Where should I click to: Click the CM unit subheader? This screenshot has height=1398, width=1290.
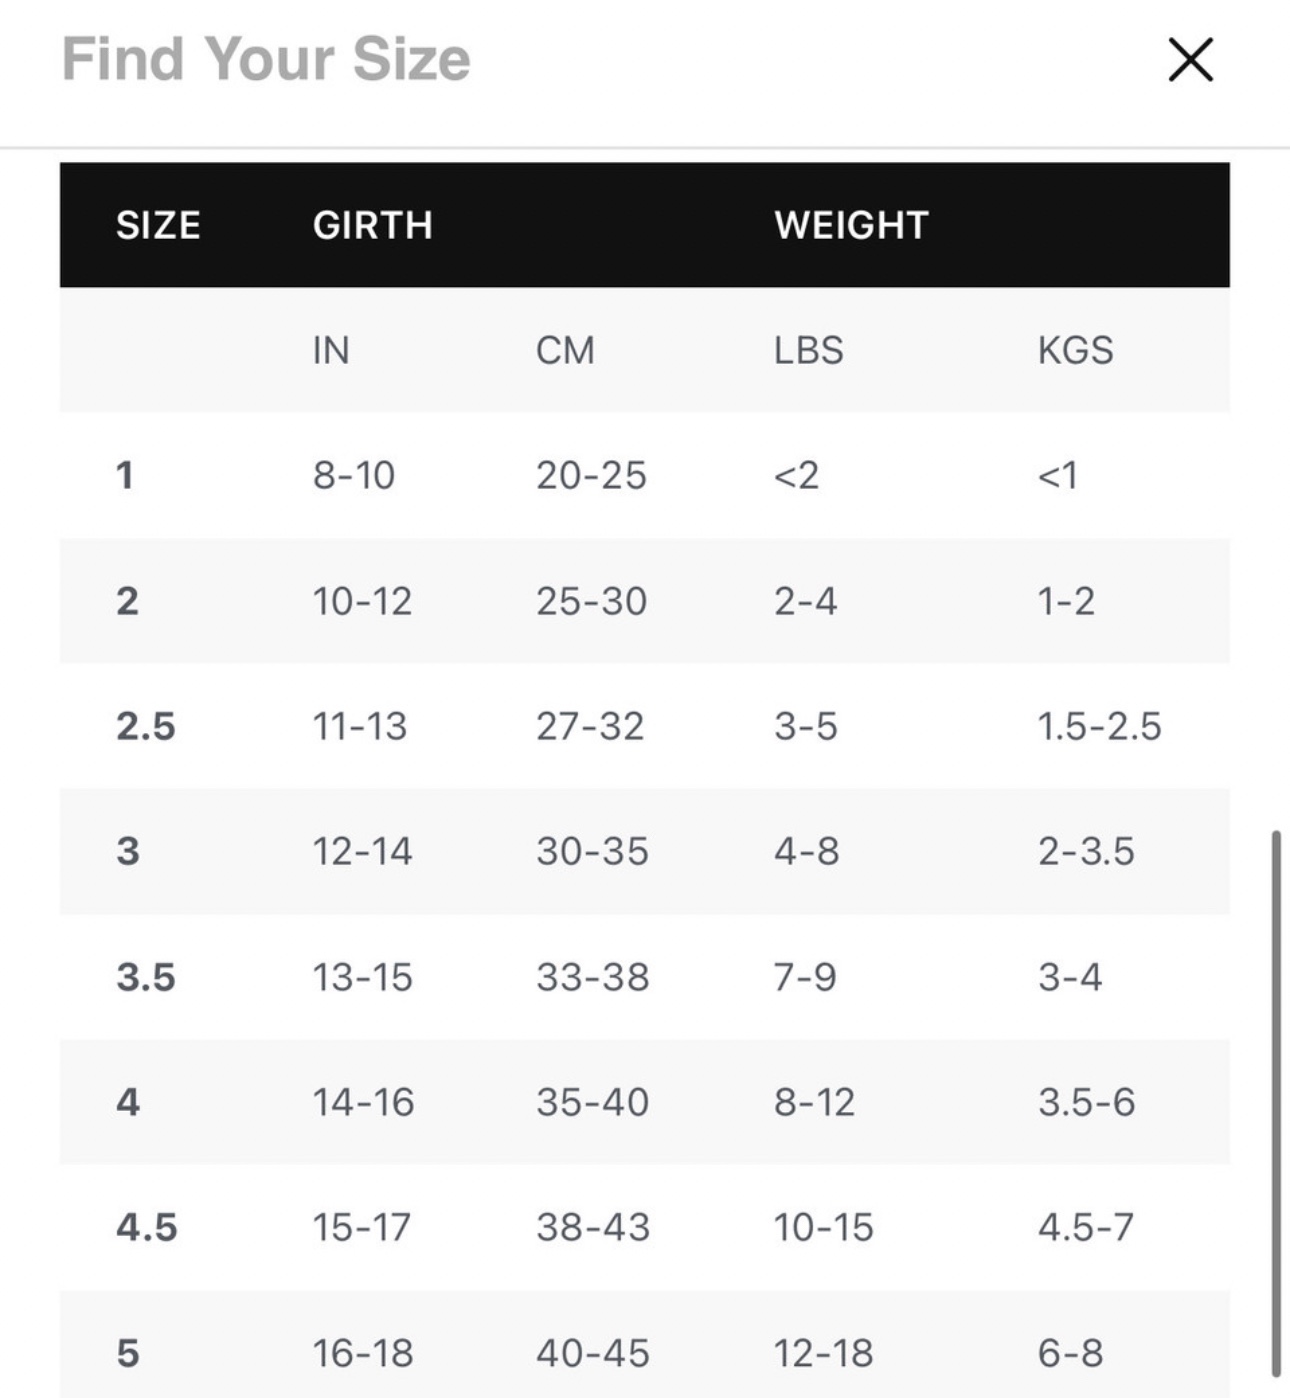(x=565, y=350)
